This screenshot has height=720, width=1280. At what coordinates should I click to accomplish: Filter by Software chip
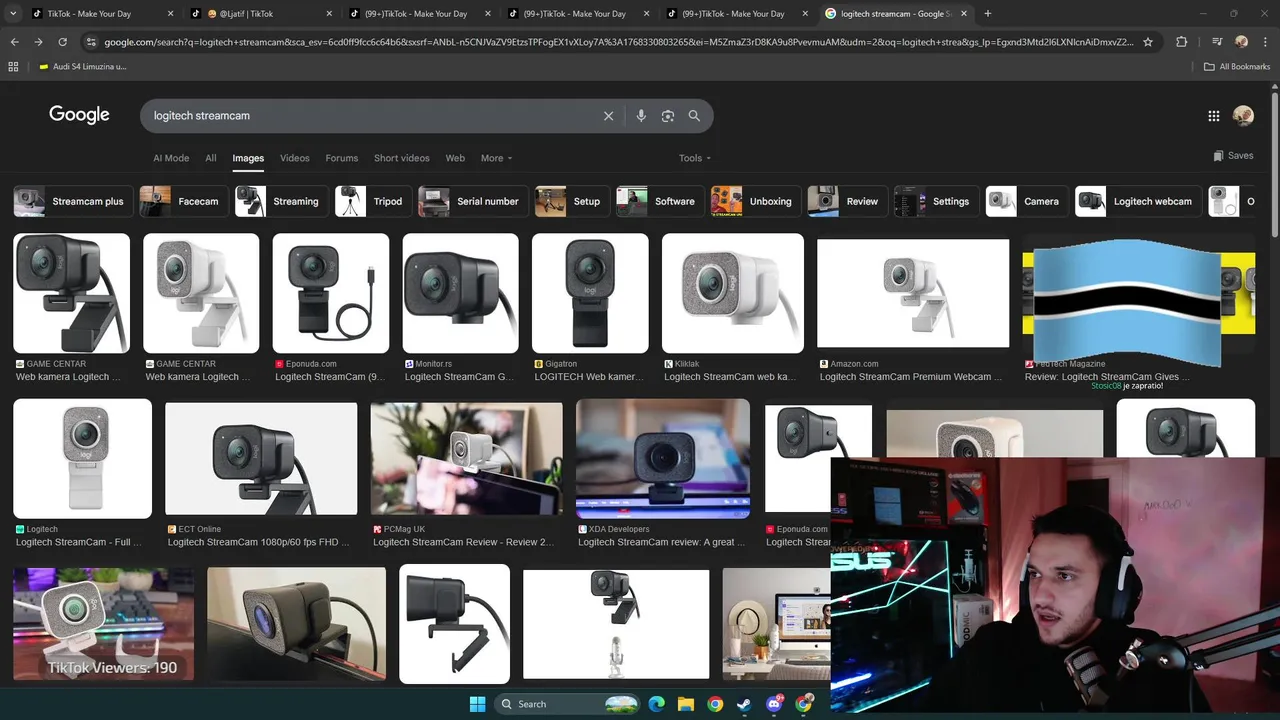click(658, 201)
